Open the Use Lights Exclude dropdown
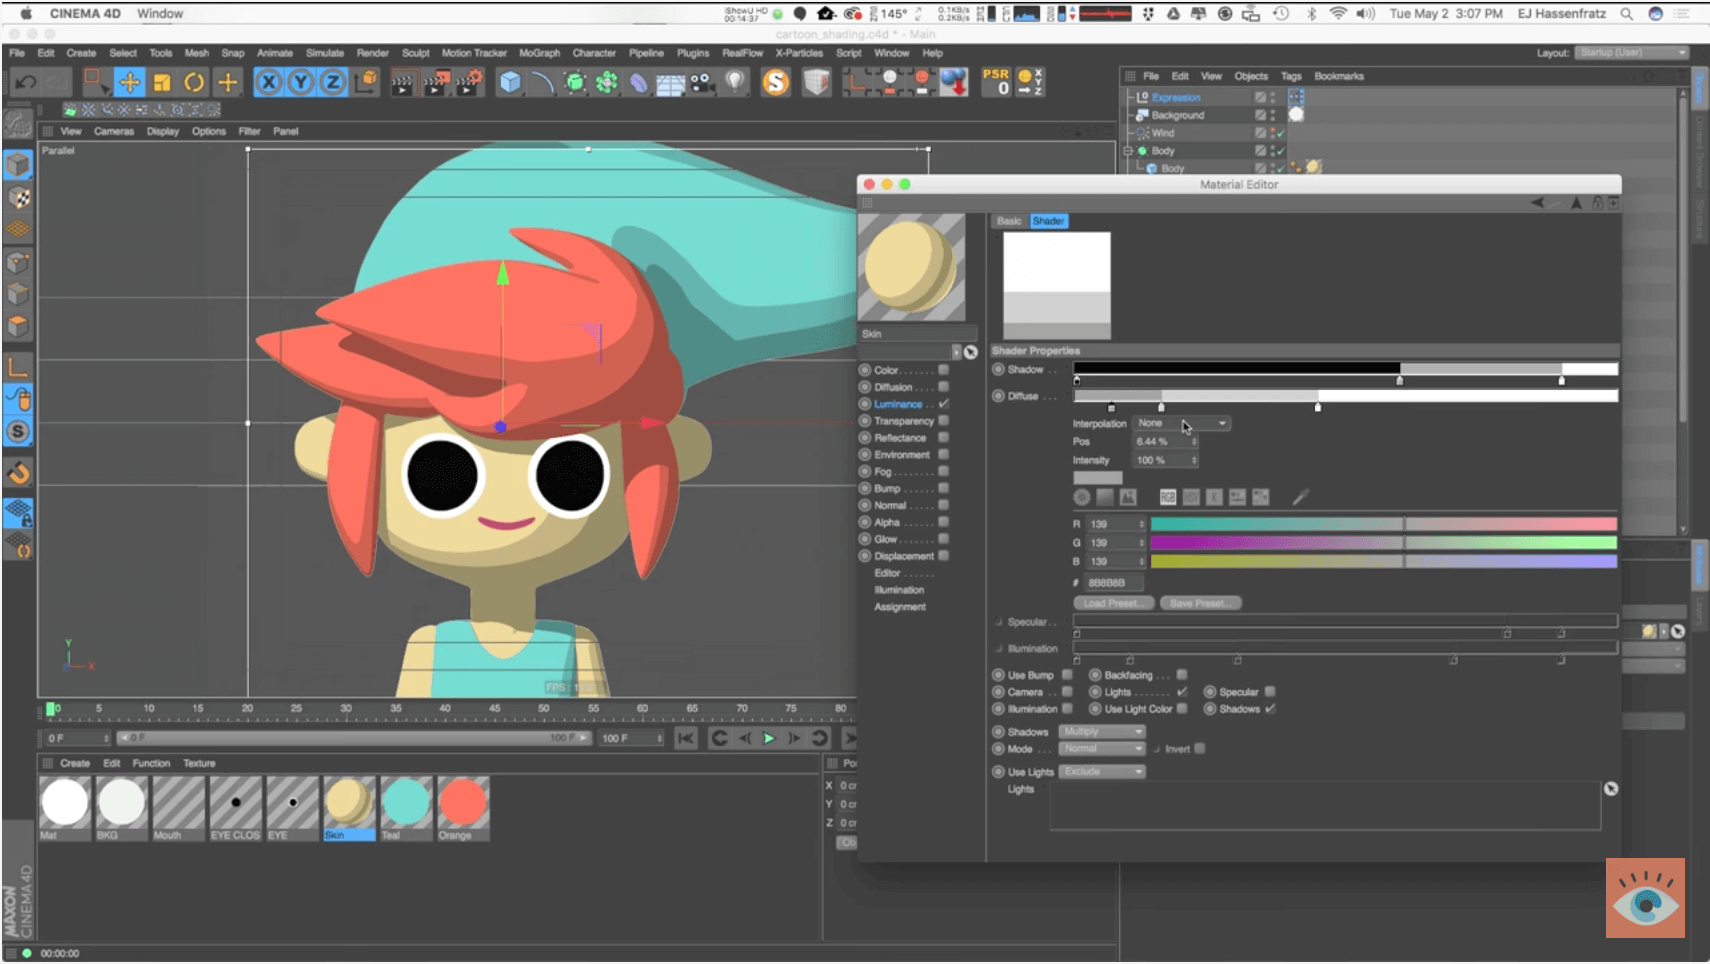Image resolution: width=1710 pixels, height=964 pixels. coord(1102,772)
